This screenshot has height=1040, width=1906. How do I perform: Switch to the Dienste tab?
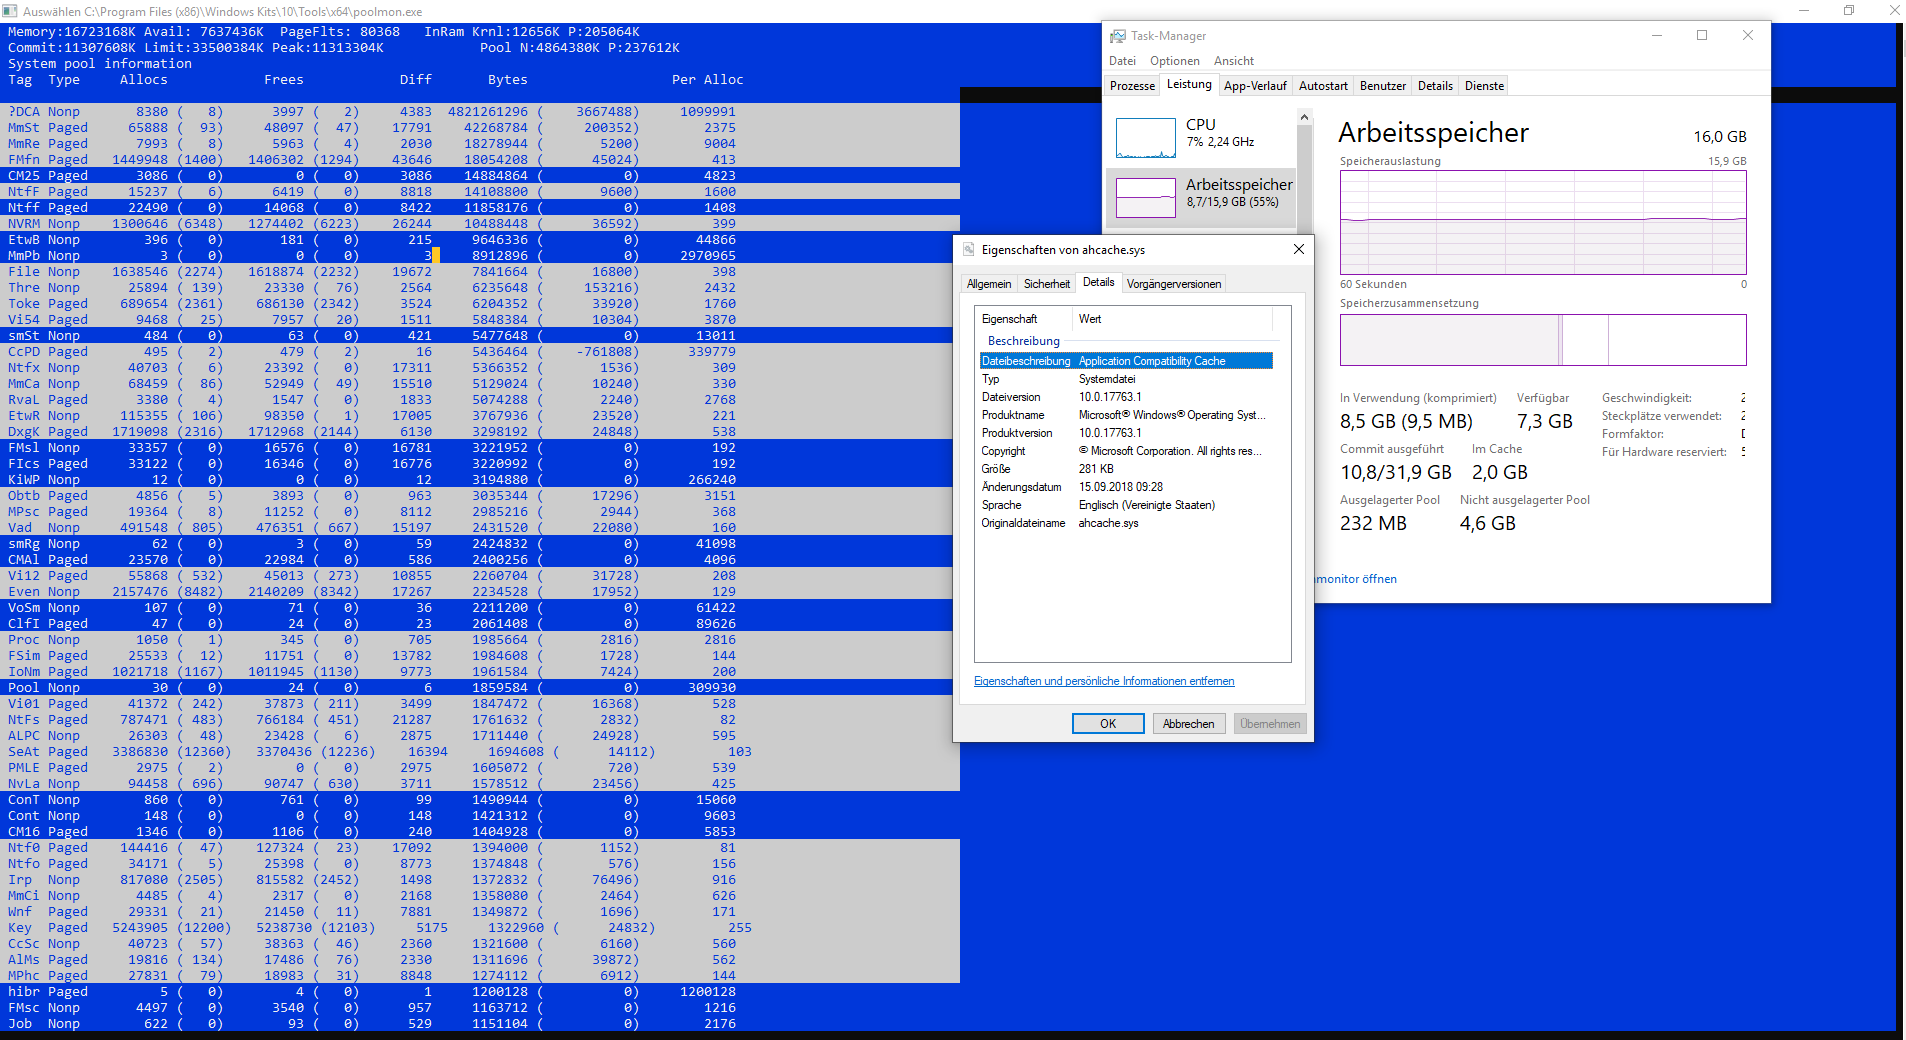coord(1485,86)
